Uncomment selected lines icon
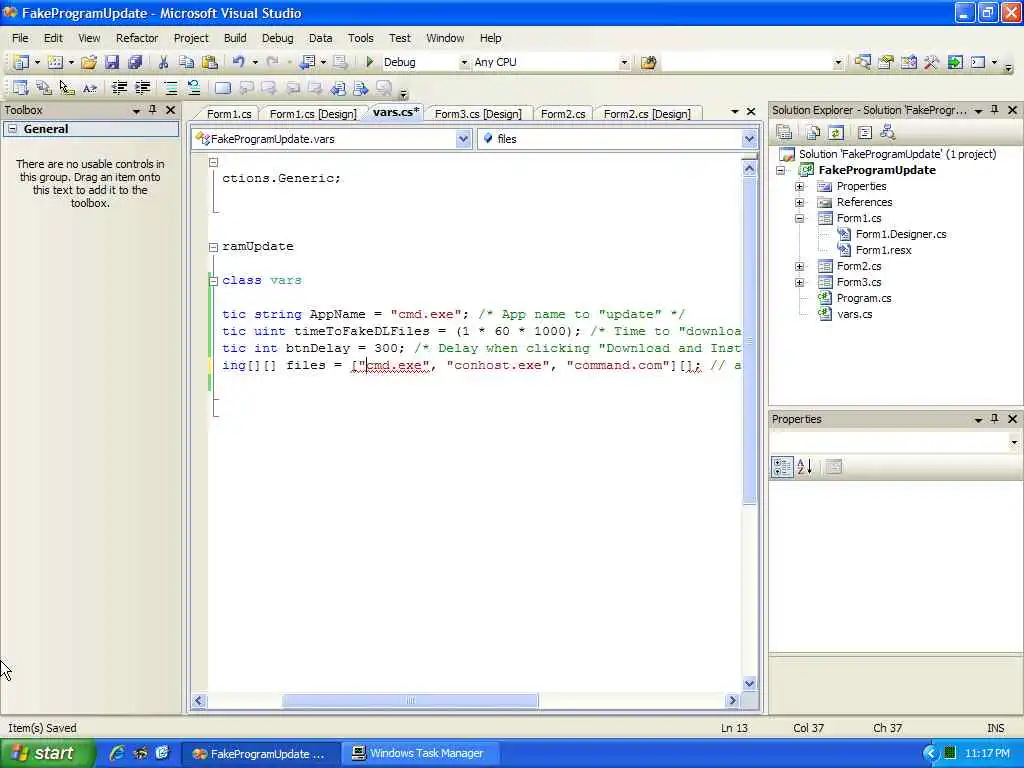The image size is (1024, 768). [194, 88]
